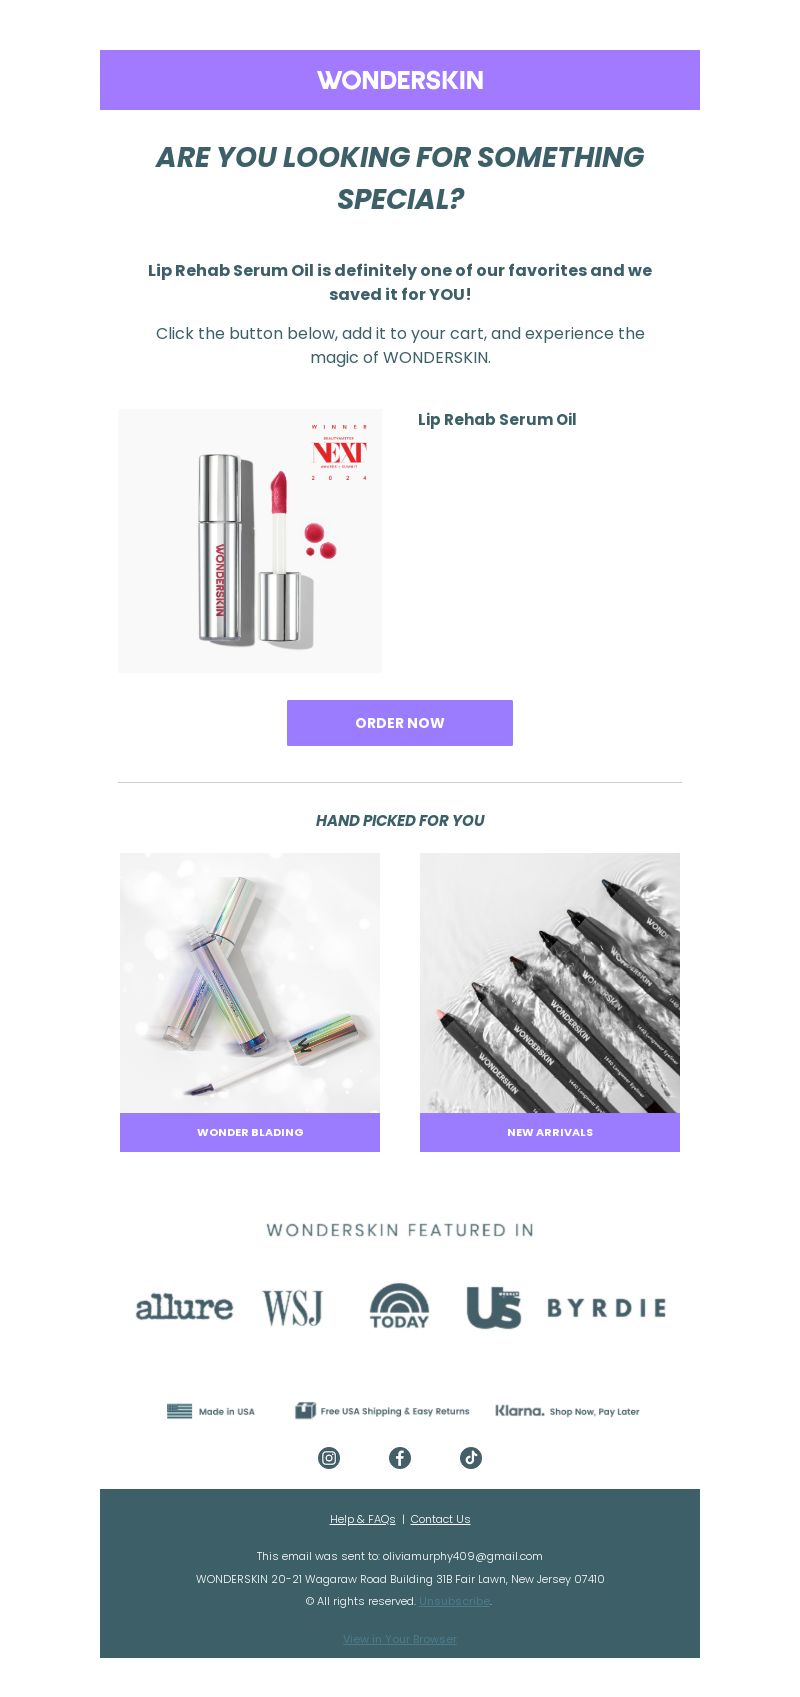The image size is (800, 1697).
Task: Click the Us Weekly logo
Action: point(494,1307)
